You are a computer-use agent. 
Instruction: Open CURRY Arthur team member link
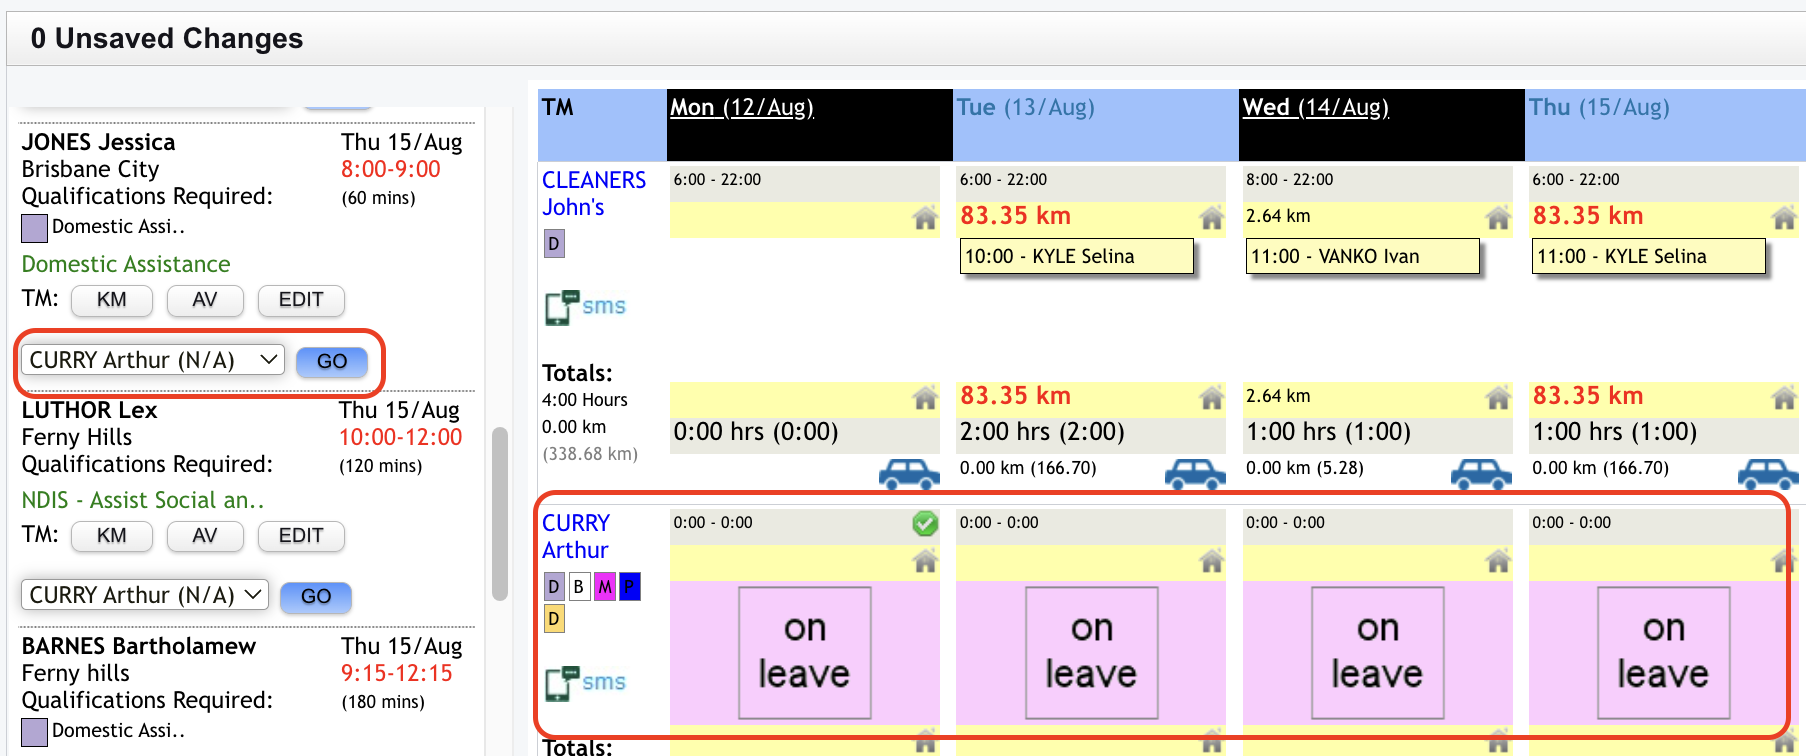point(576,537)
